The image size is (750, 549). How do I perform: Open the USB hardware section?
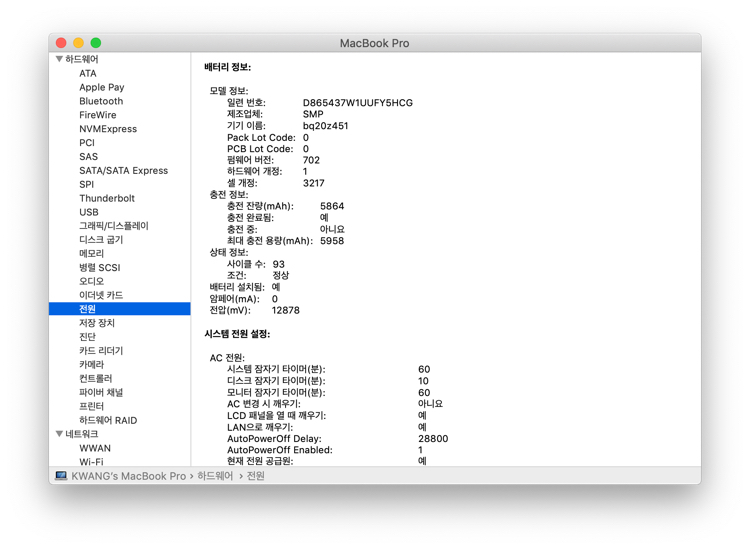[89, 212]
